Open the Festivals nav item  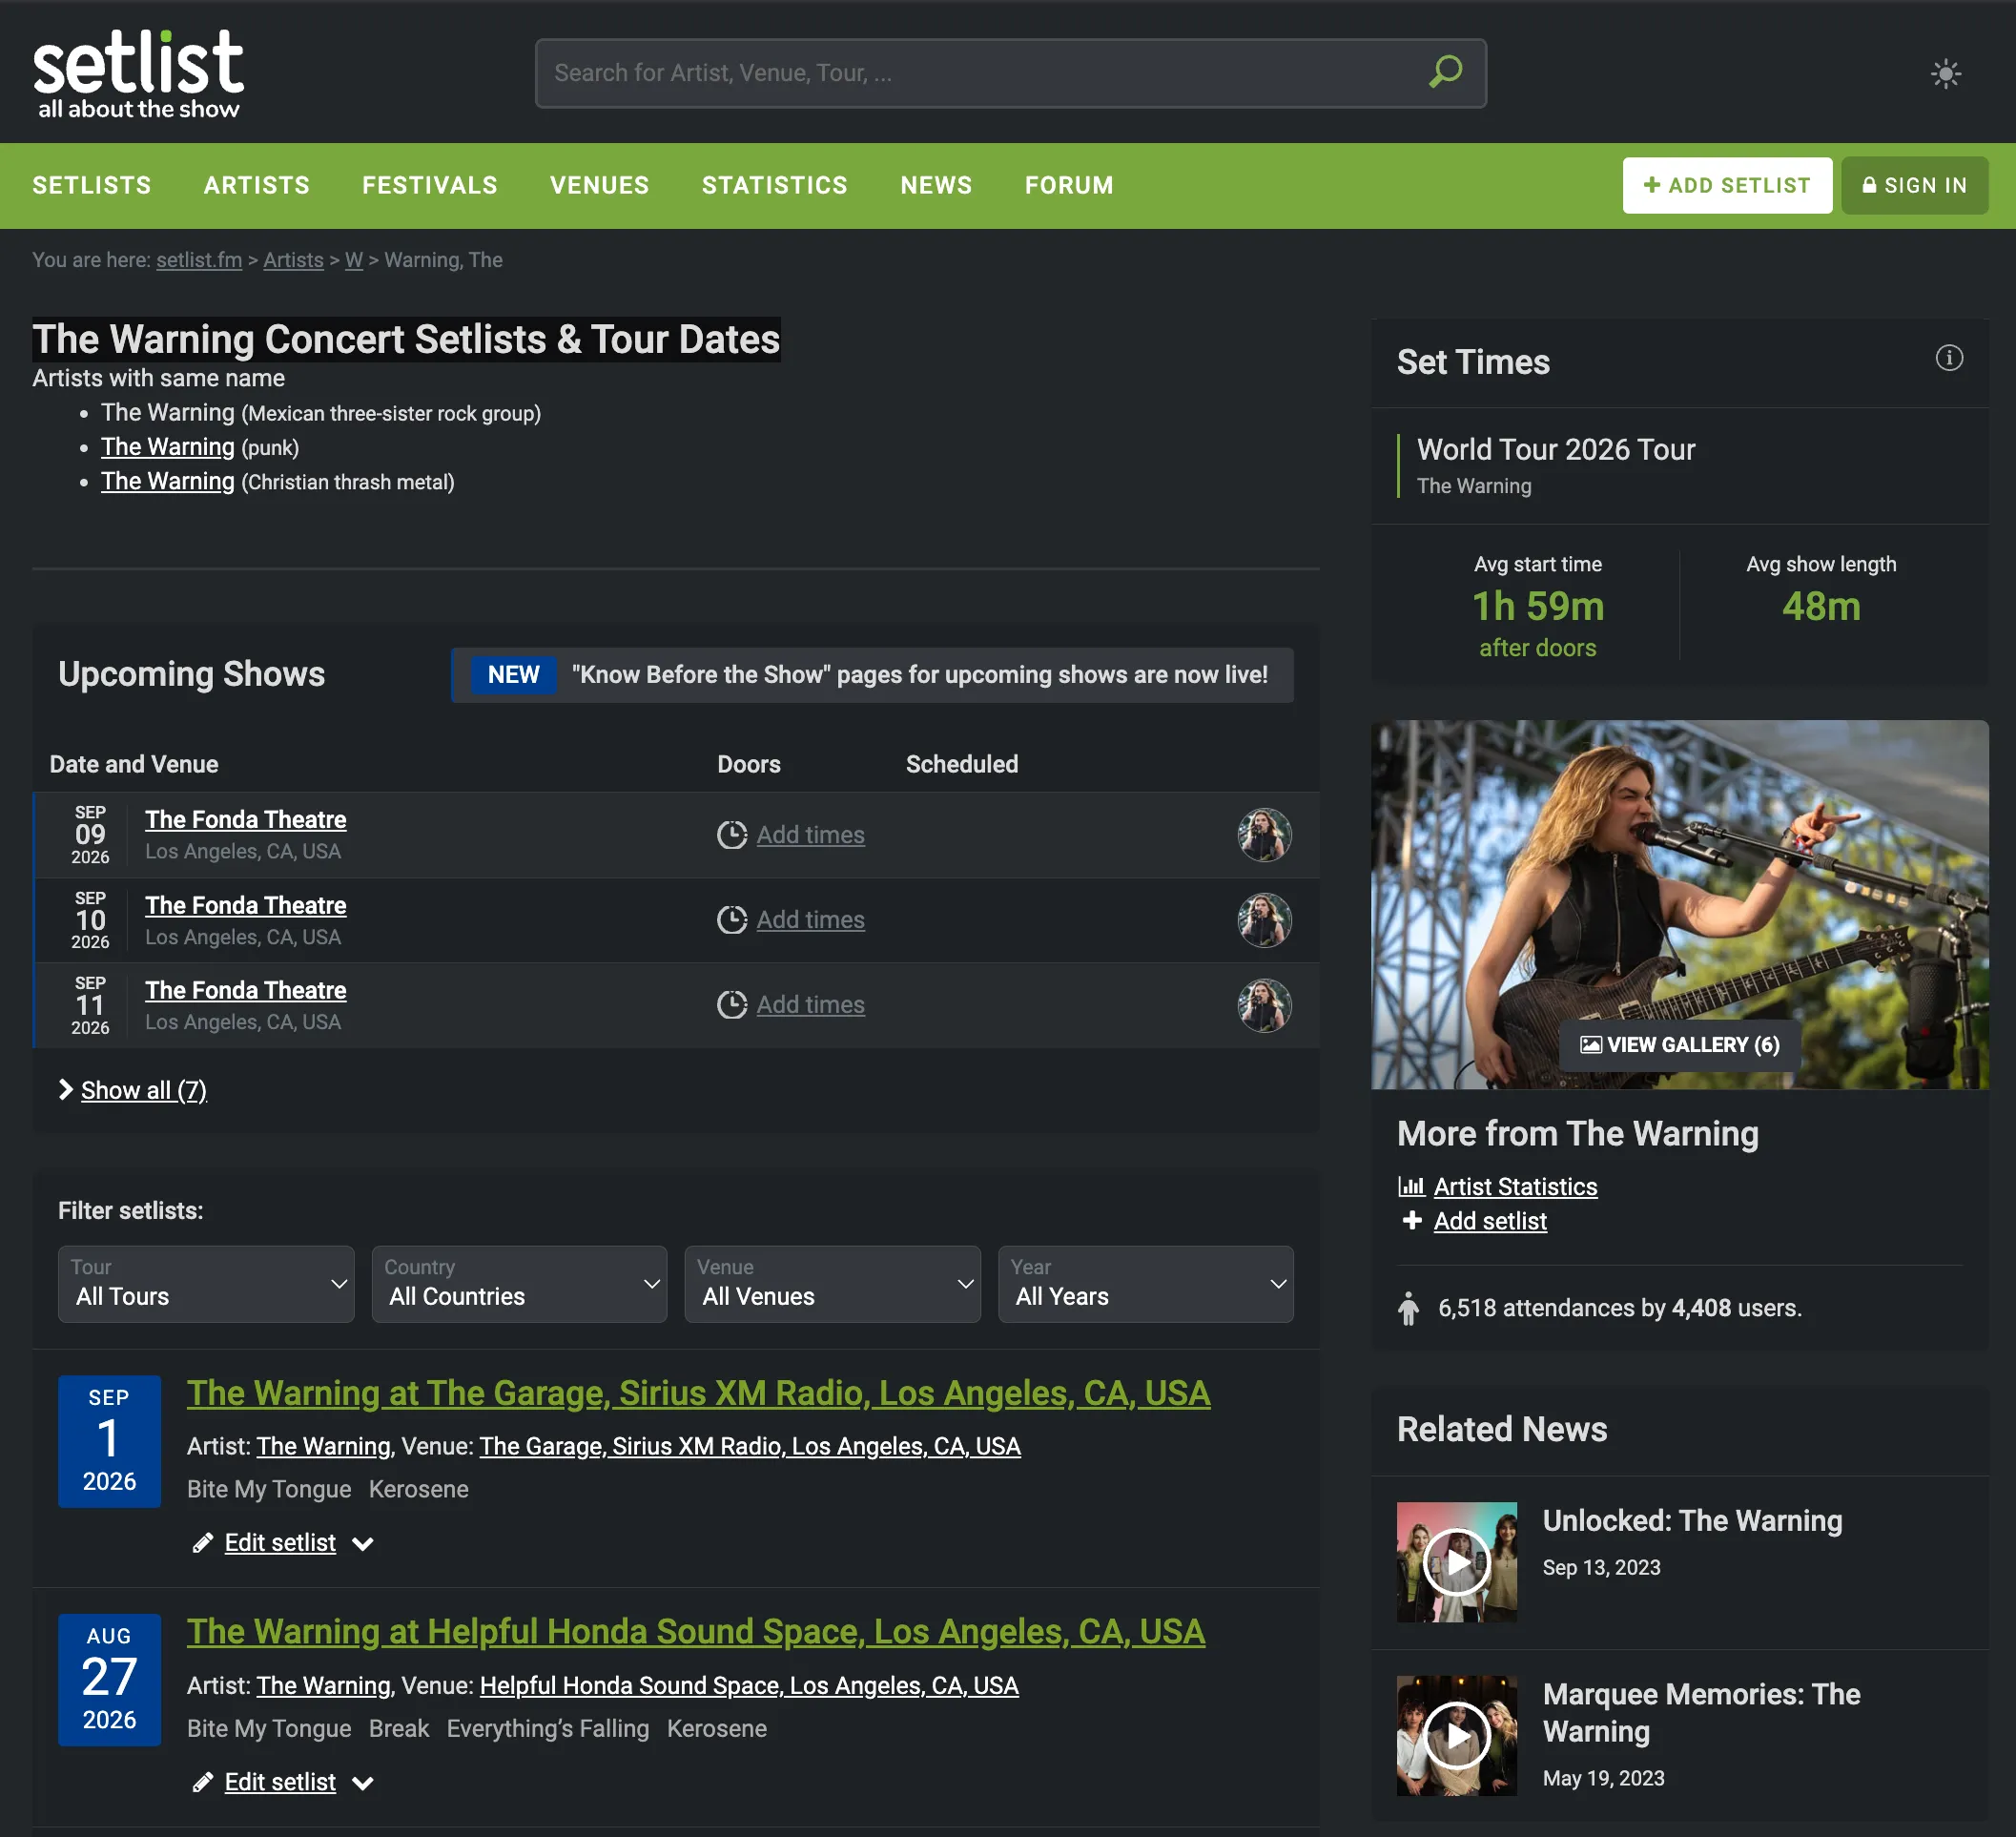(x=430, y=185)
